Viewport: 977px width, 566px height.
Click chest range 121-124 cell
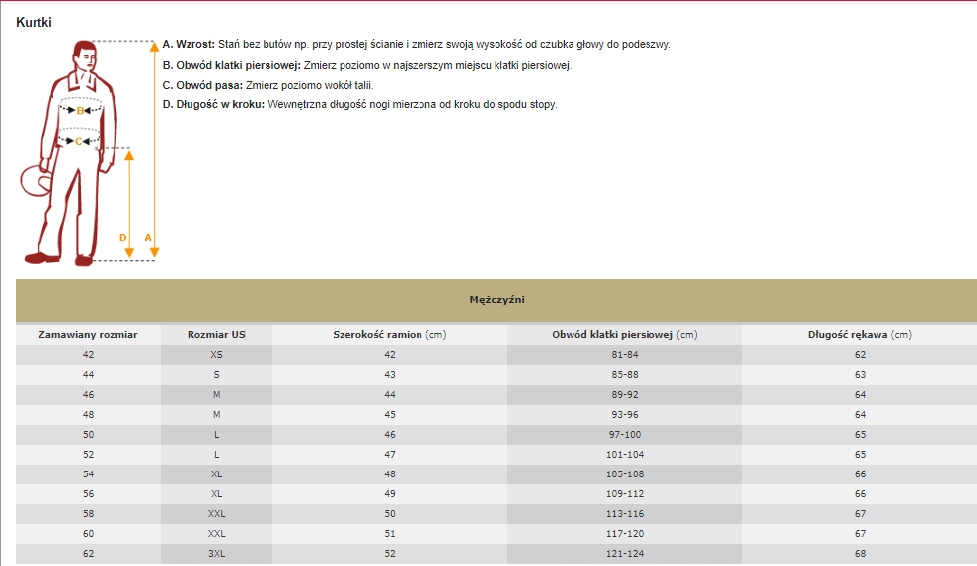click(624, 554)
